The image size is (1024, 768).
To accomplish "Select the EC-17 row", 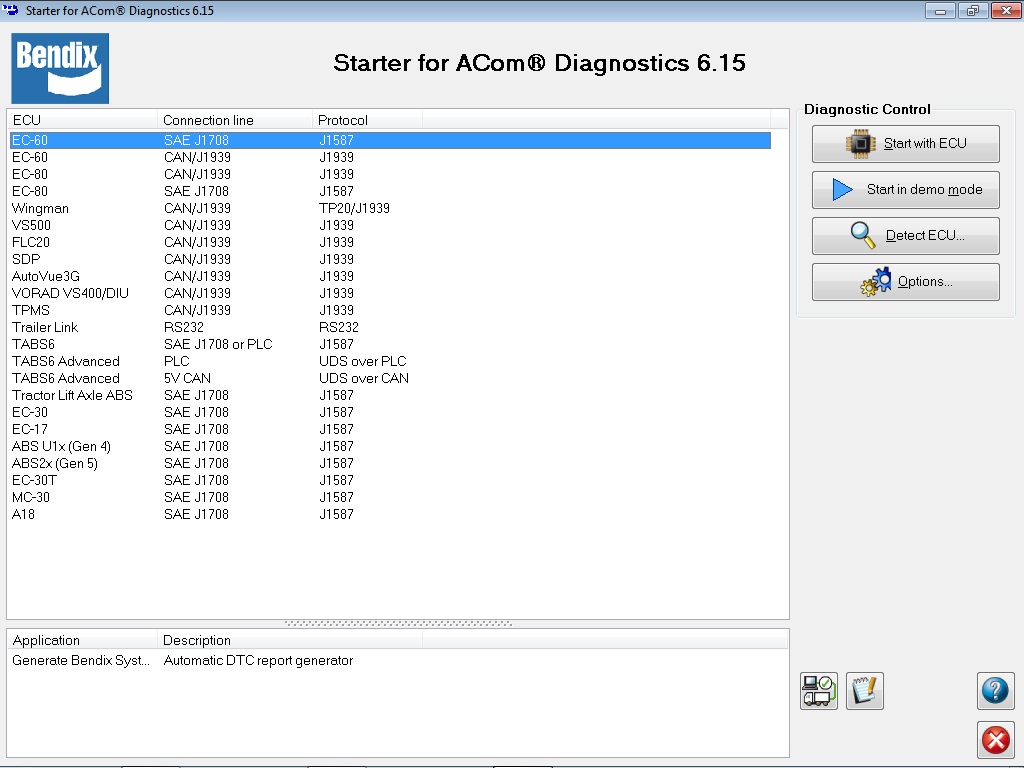I will click(391, 429).
